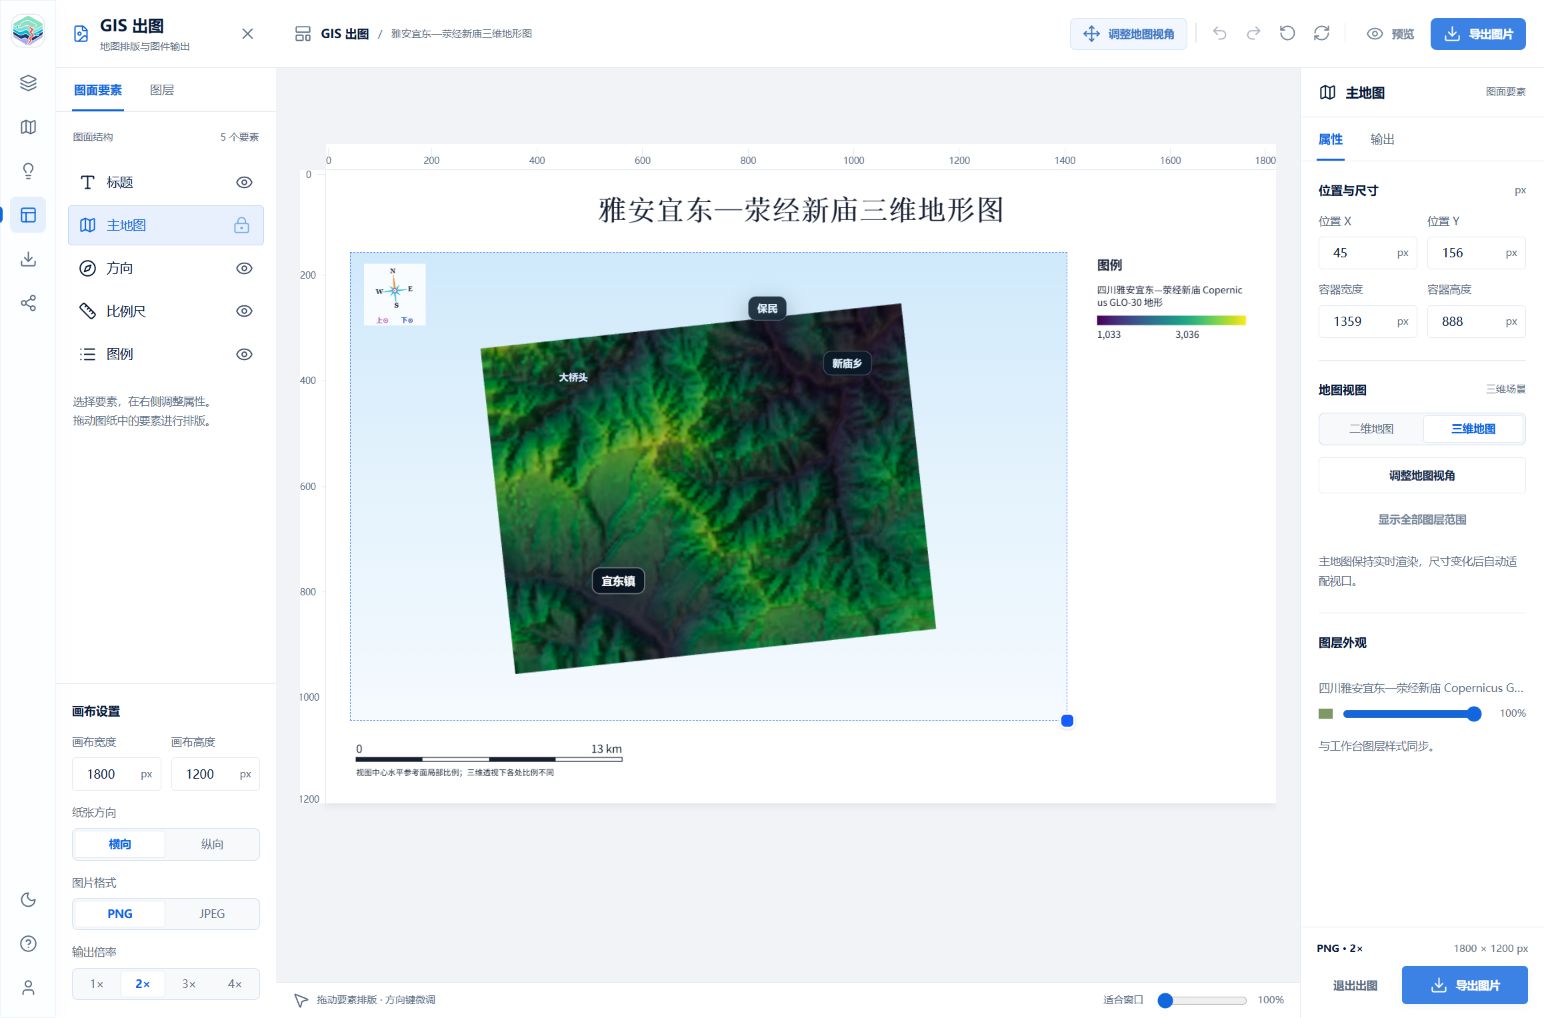Viewport: 1544px width, 1018px height.
Task: Toggle visibility of 方向 element
Action: coord(244,268)
